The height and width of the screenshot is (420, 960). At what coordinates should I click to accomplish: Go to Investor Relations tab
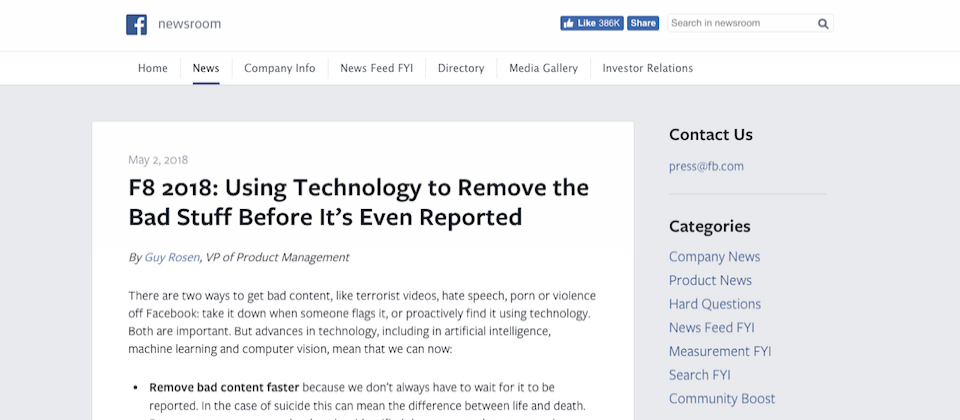tap(648, 68)
